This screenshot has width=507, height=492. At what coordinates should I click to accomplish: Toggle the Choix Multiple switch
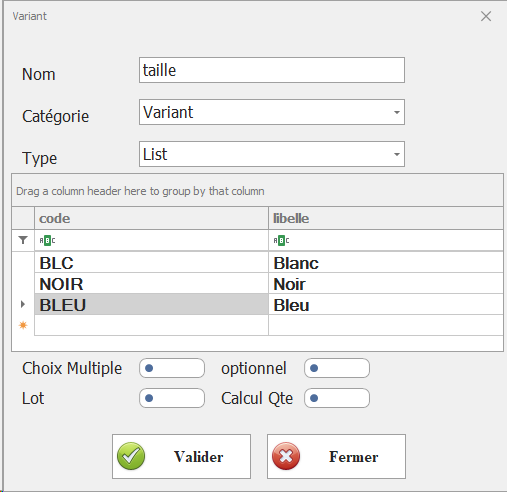[172, 368]
